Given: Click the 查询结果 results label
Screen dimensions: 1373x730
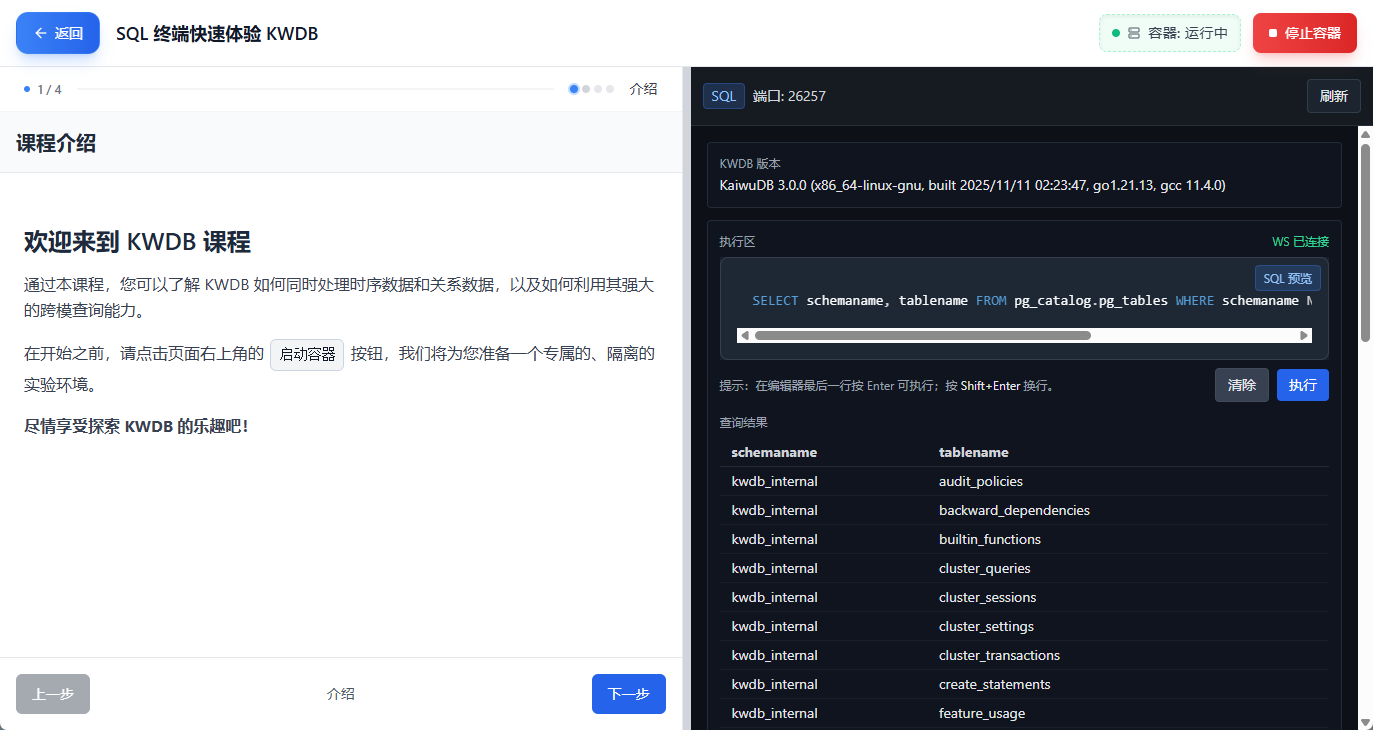Looking at the screenshot, I should 743,423.
